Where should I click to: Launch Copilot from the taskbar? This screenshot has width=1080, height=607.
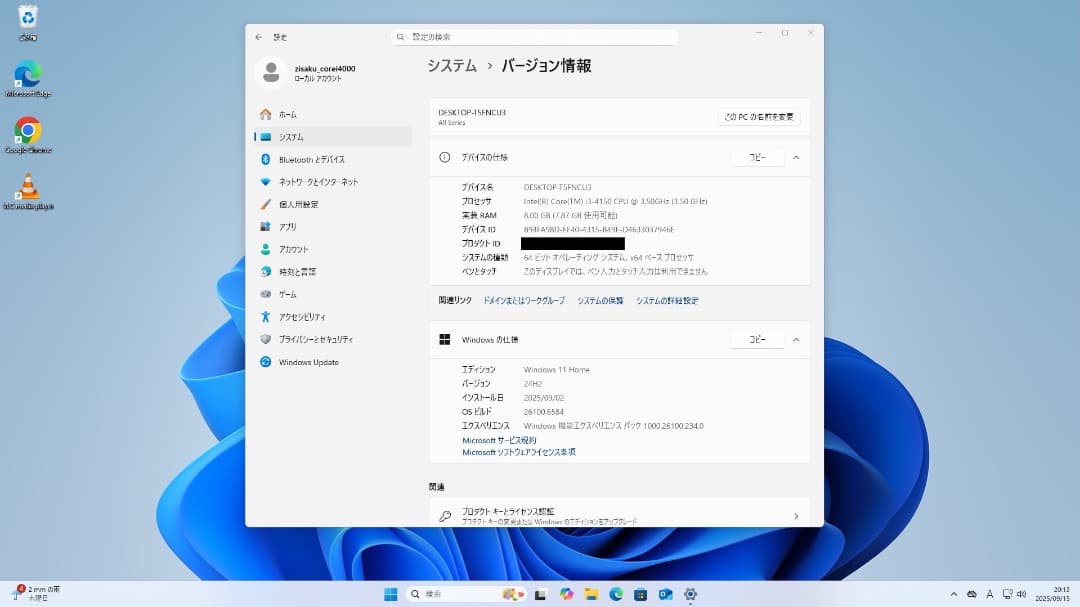566,595
